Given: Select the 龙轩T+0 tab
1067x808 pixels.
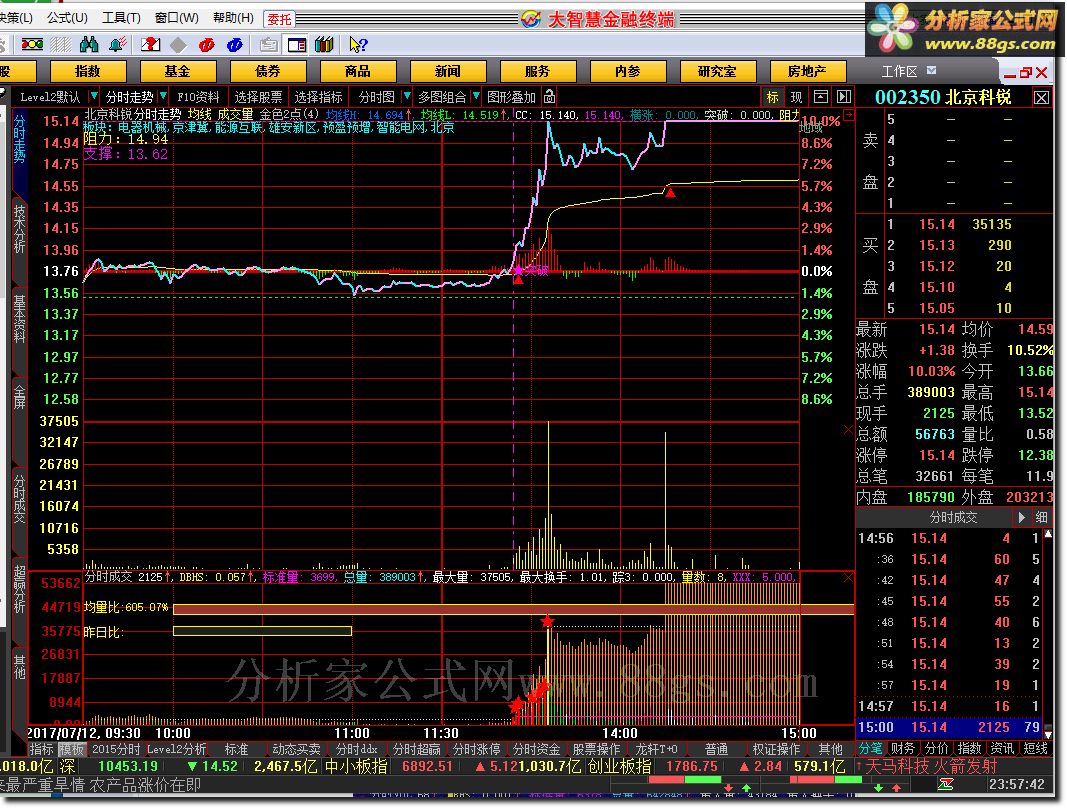Looking at the screenshot, I should [x=656, y=749].
